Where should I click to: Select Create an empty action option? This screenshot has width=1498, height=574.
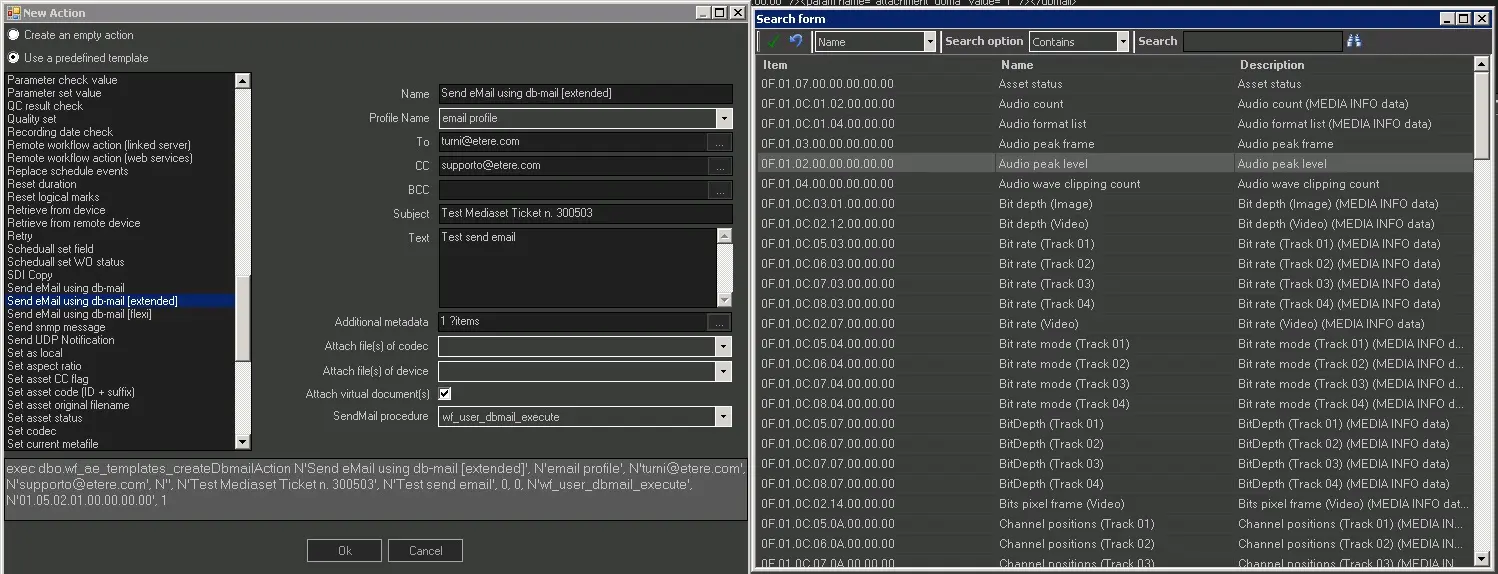pos(14,35)
